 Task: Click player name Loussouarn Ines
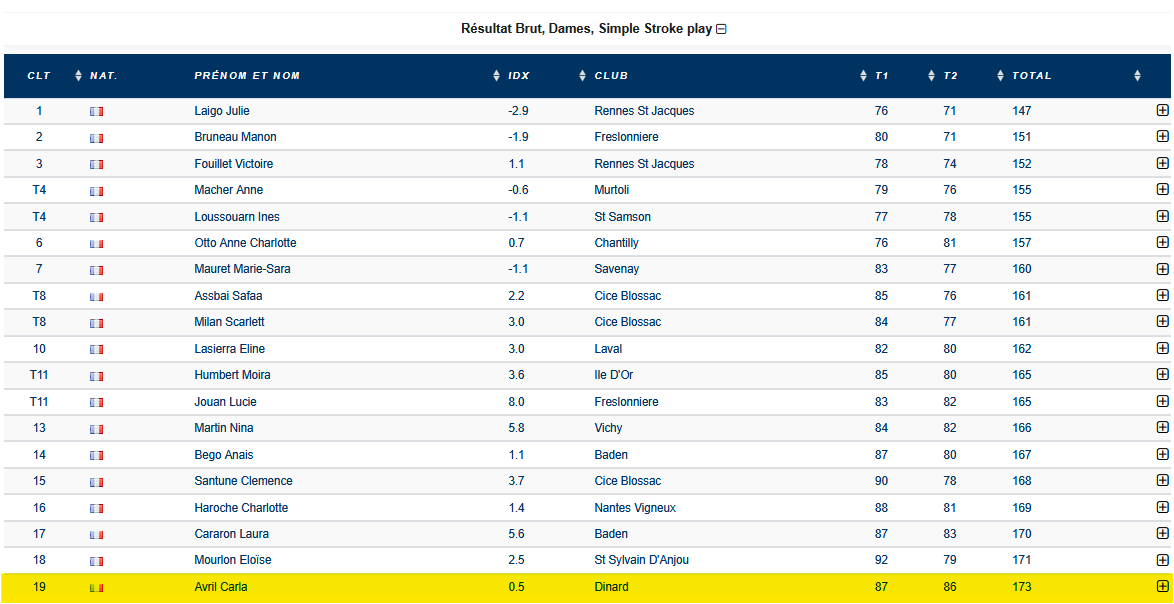click(x=237, y=217)
